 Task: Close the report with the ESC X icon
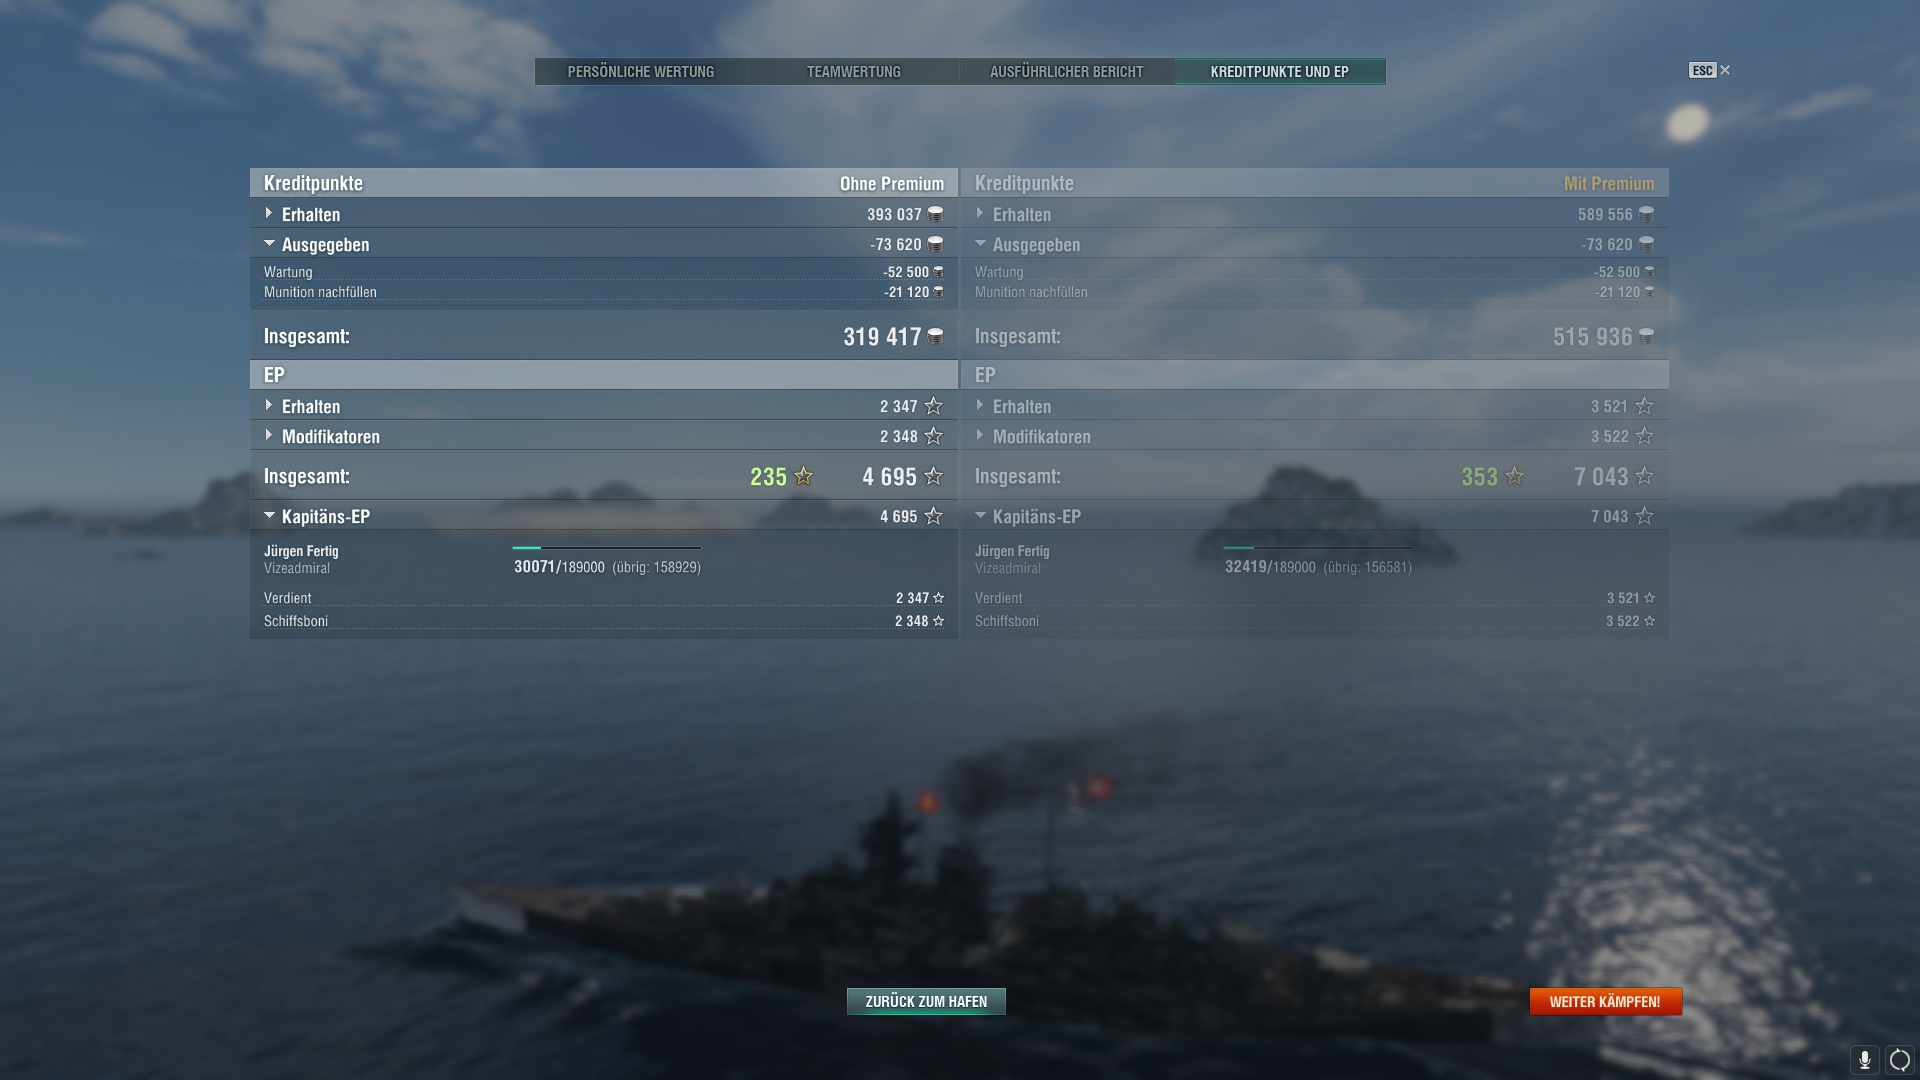[x=1710, y=70]
